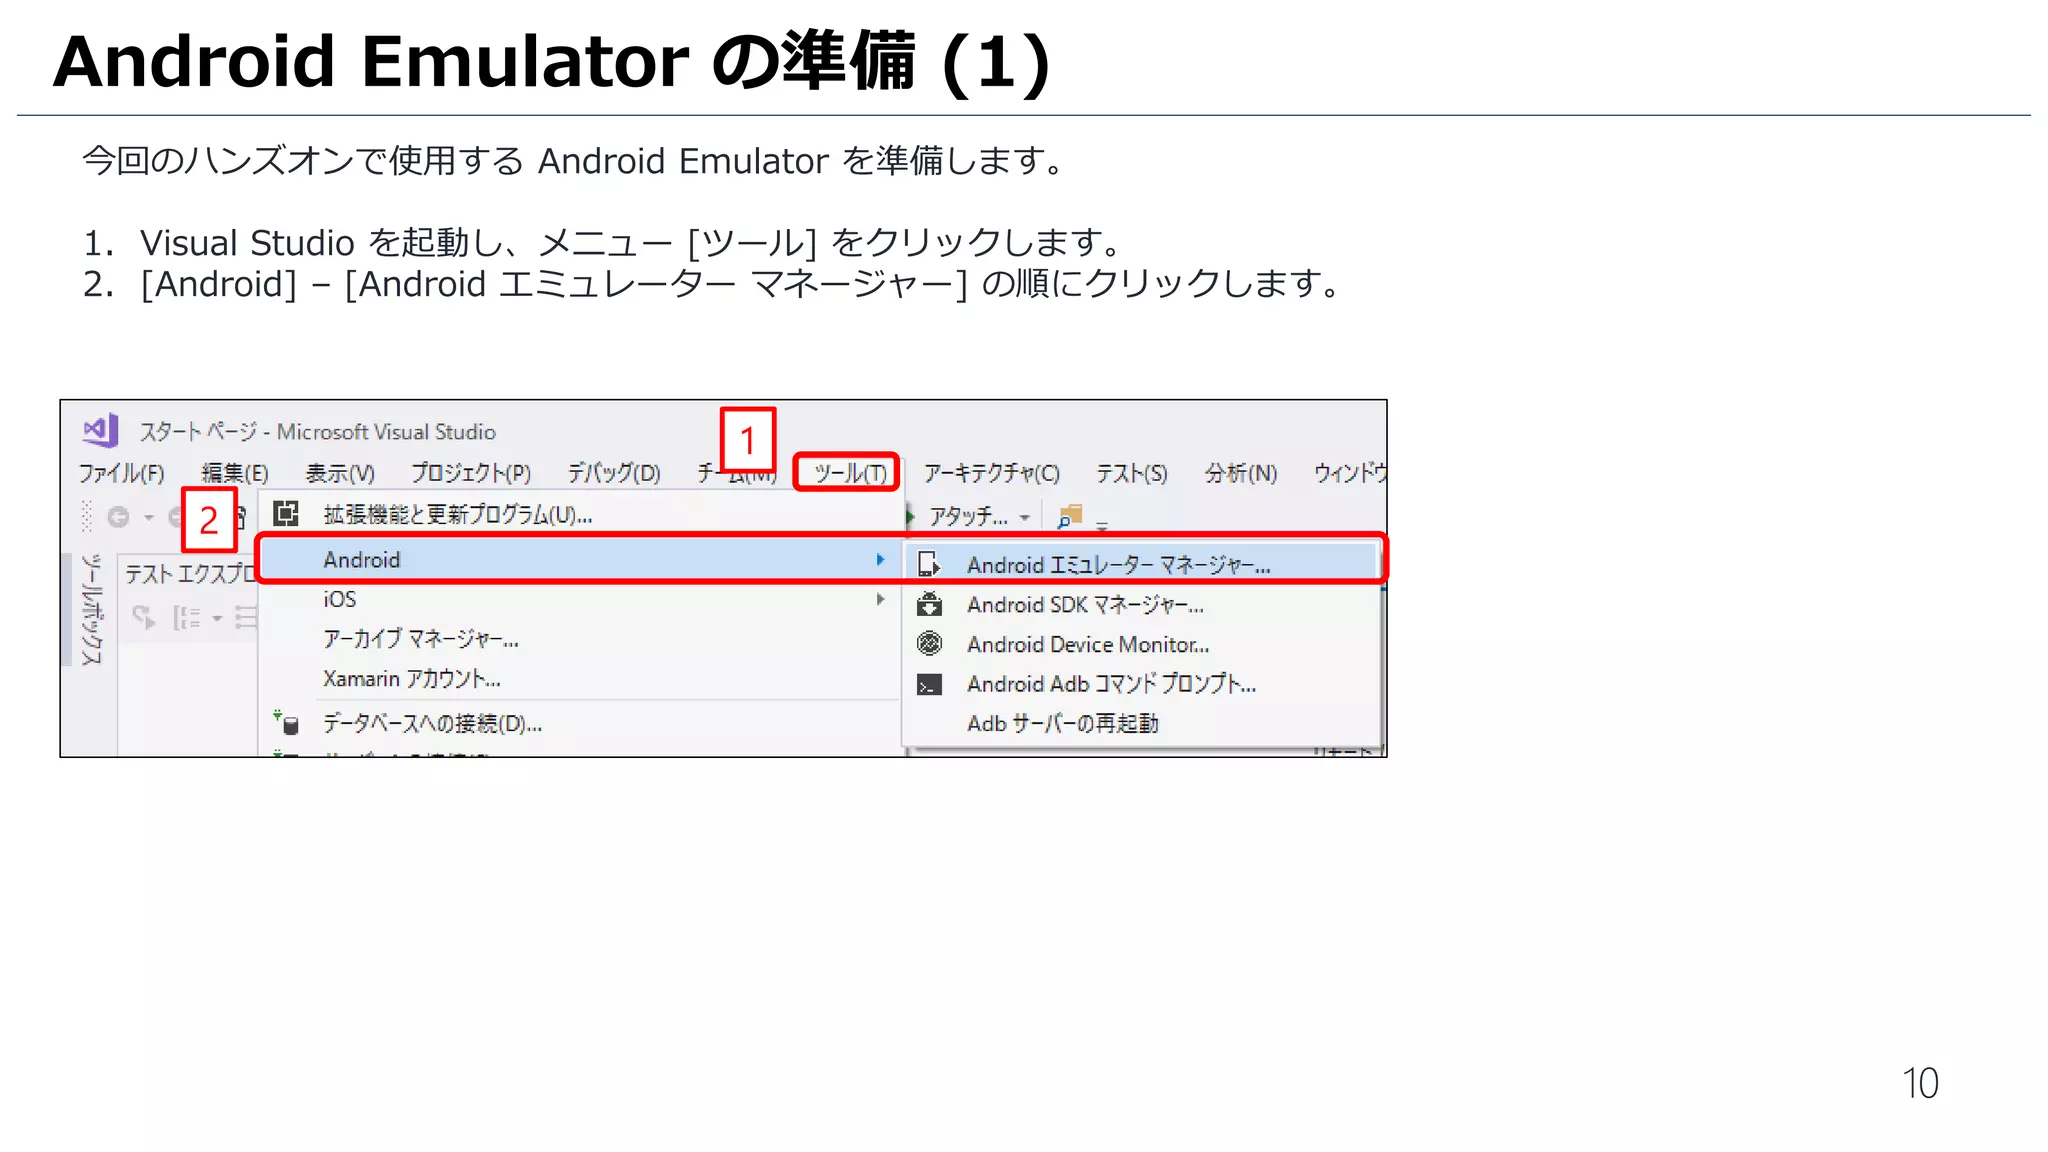The width and height of the screenshot is (2048, 1152).
Task: Click the database connection icon
Action: [286, 723]
